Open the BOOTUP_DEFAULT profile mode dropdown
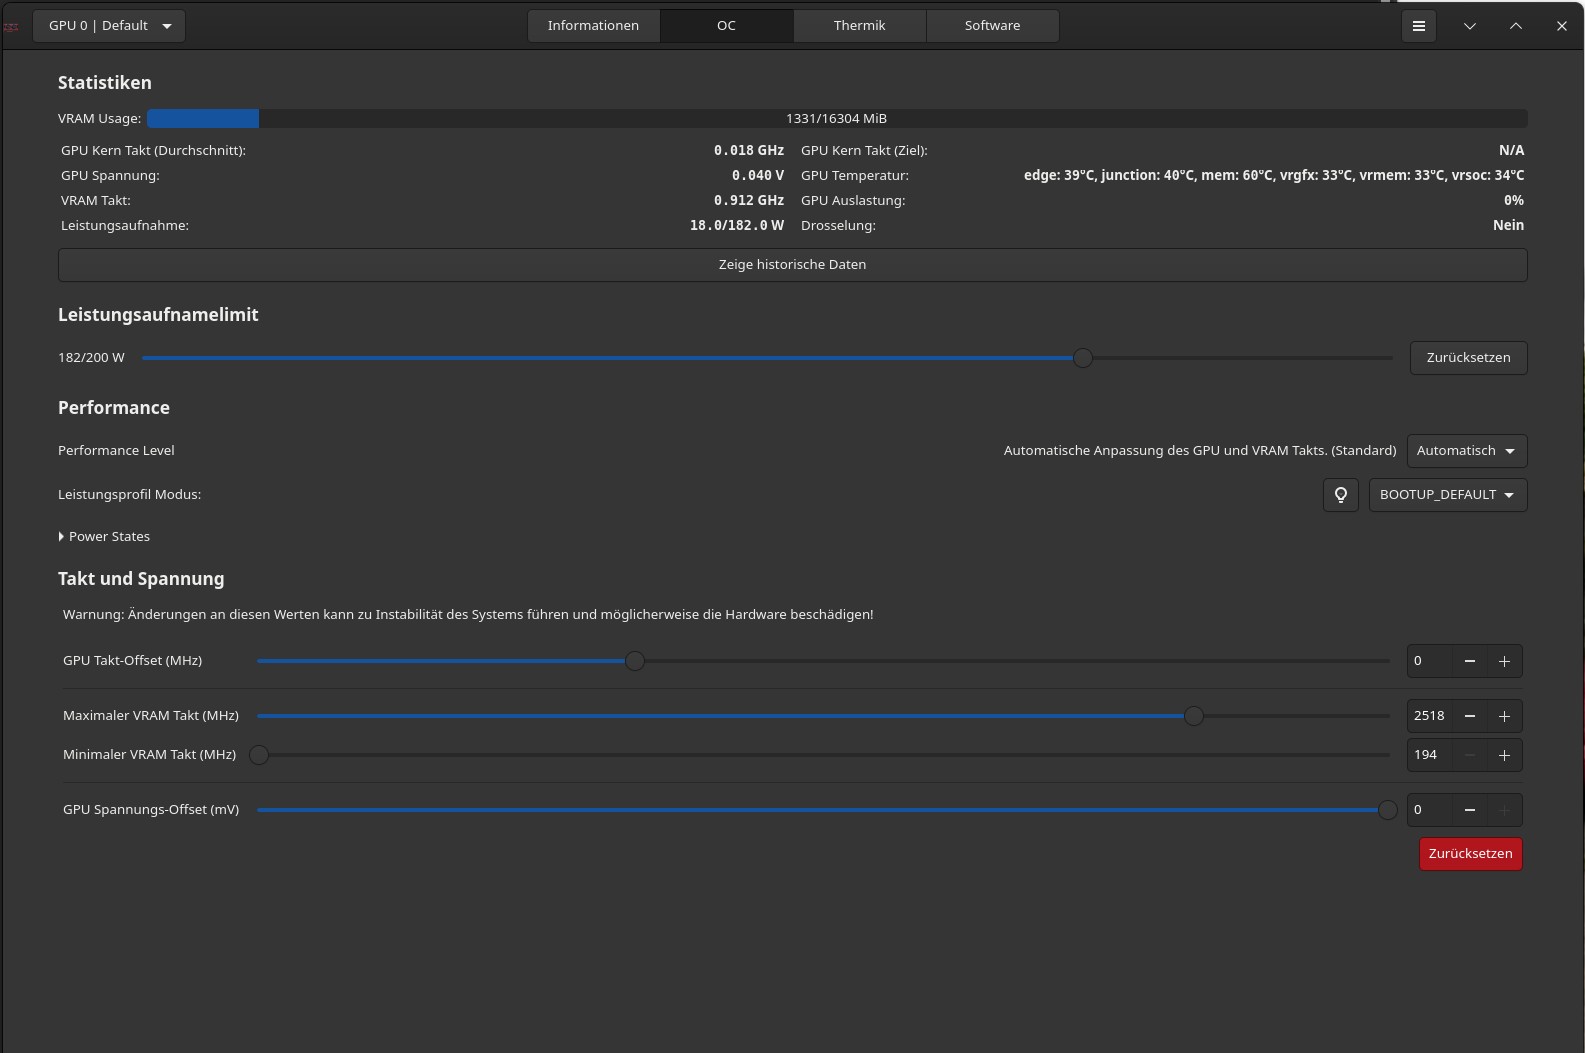This screenshot has height=1053, width=1585. point(1447,495)
